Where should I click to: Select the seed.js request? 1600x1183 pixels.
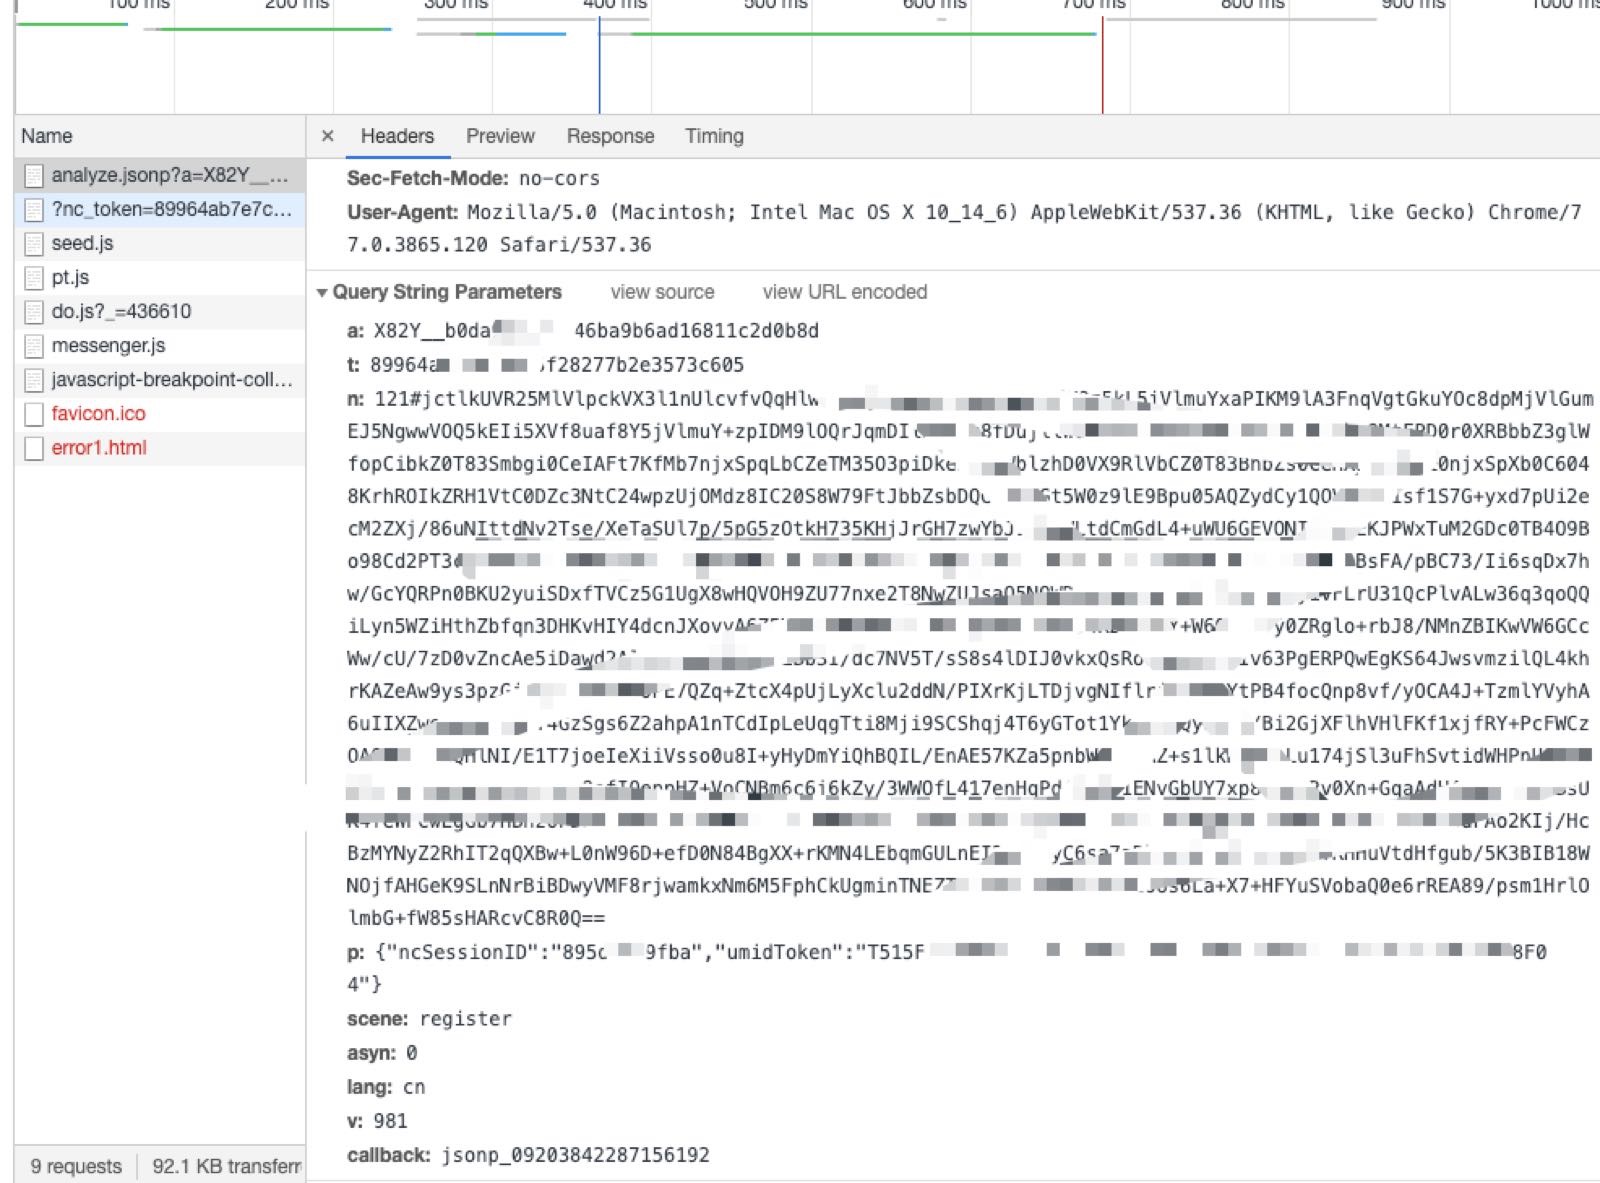pyautogui.click(x=160, y=243)
